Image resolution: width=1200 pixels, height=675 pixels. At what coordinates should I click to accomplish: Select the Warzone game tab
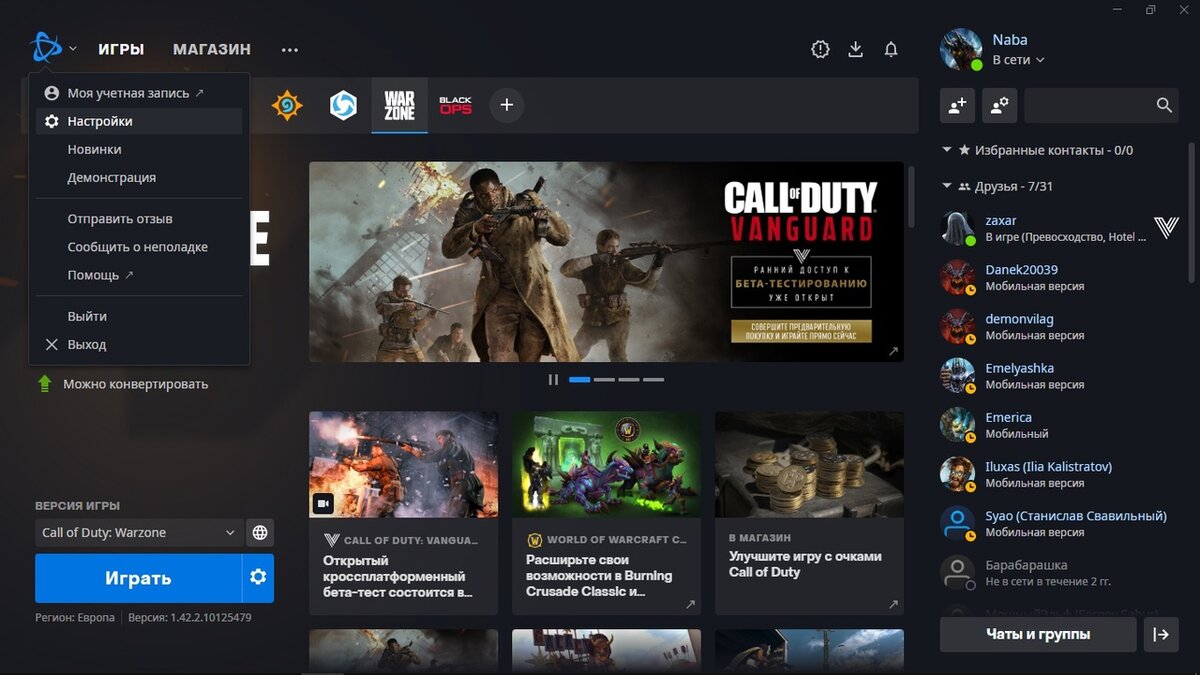point(399,105)
